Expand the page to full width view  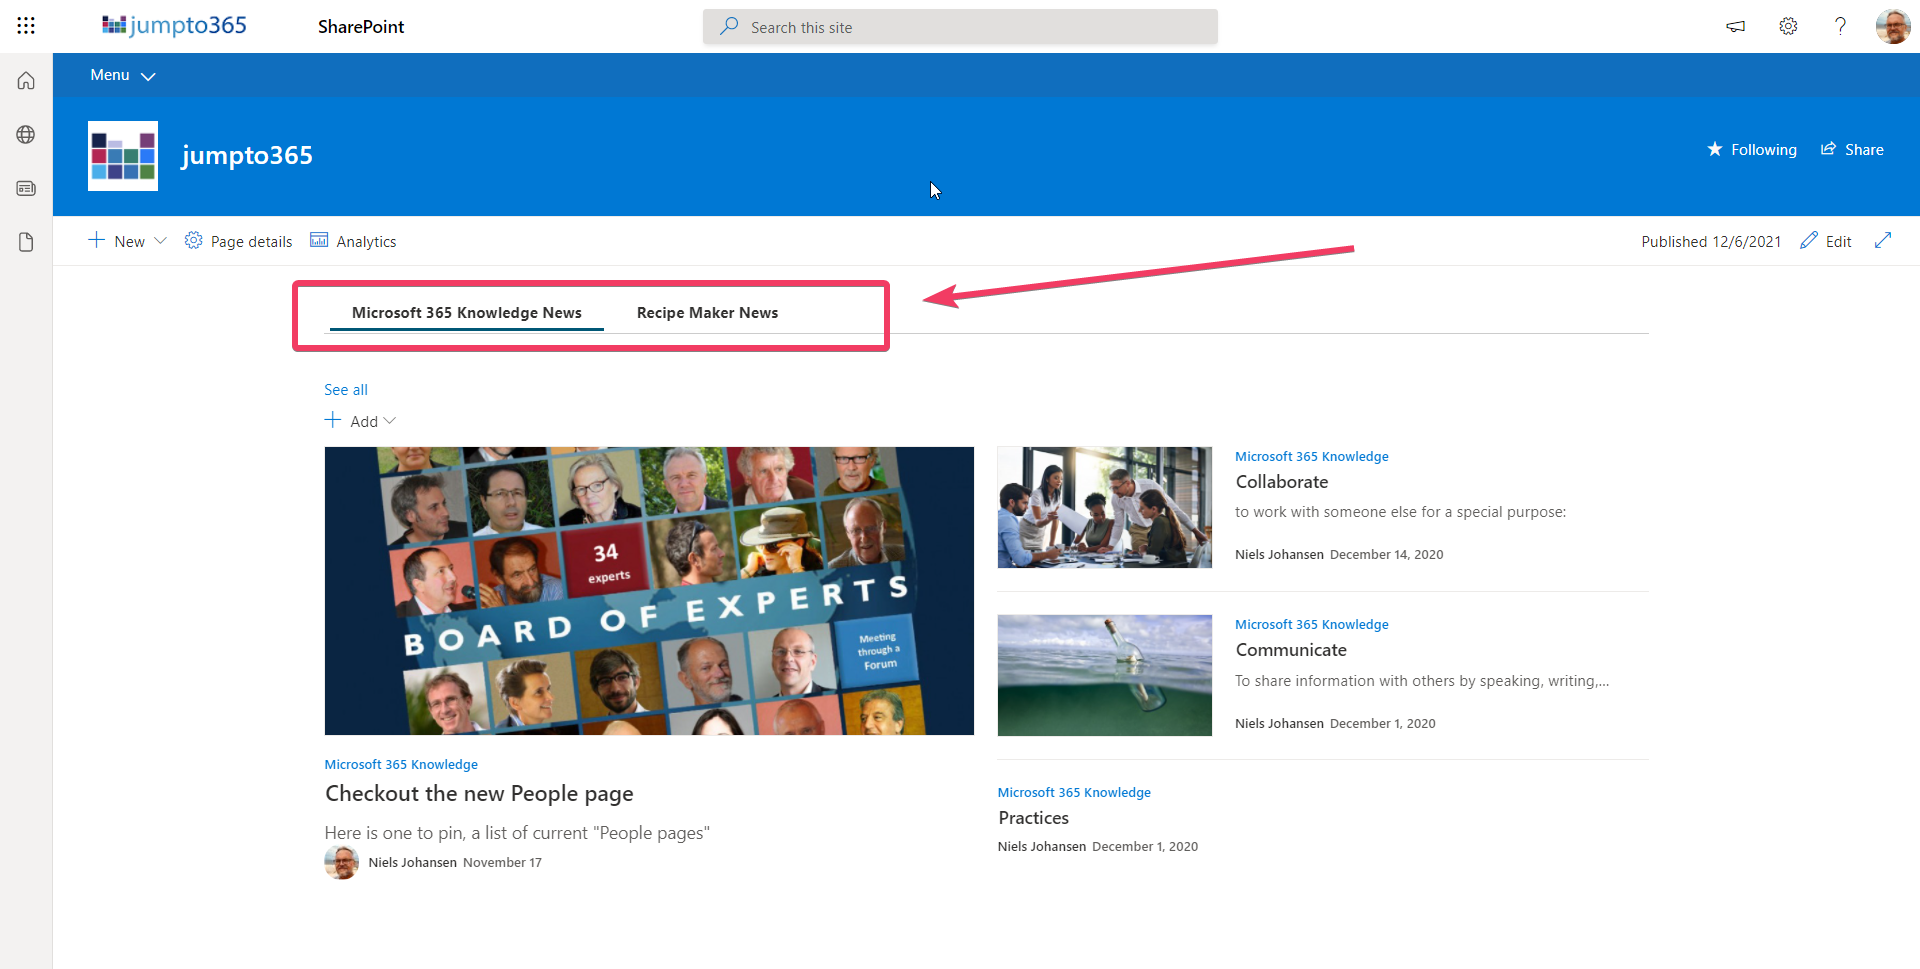point(1884,240)
